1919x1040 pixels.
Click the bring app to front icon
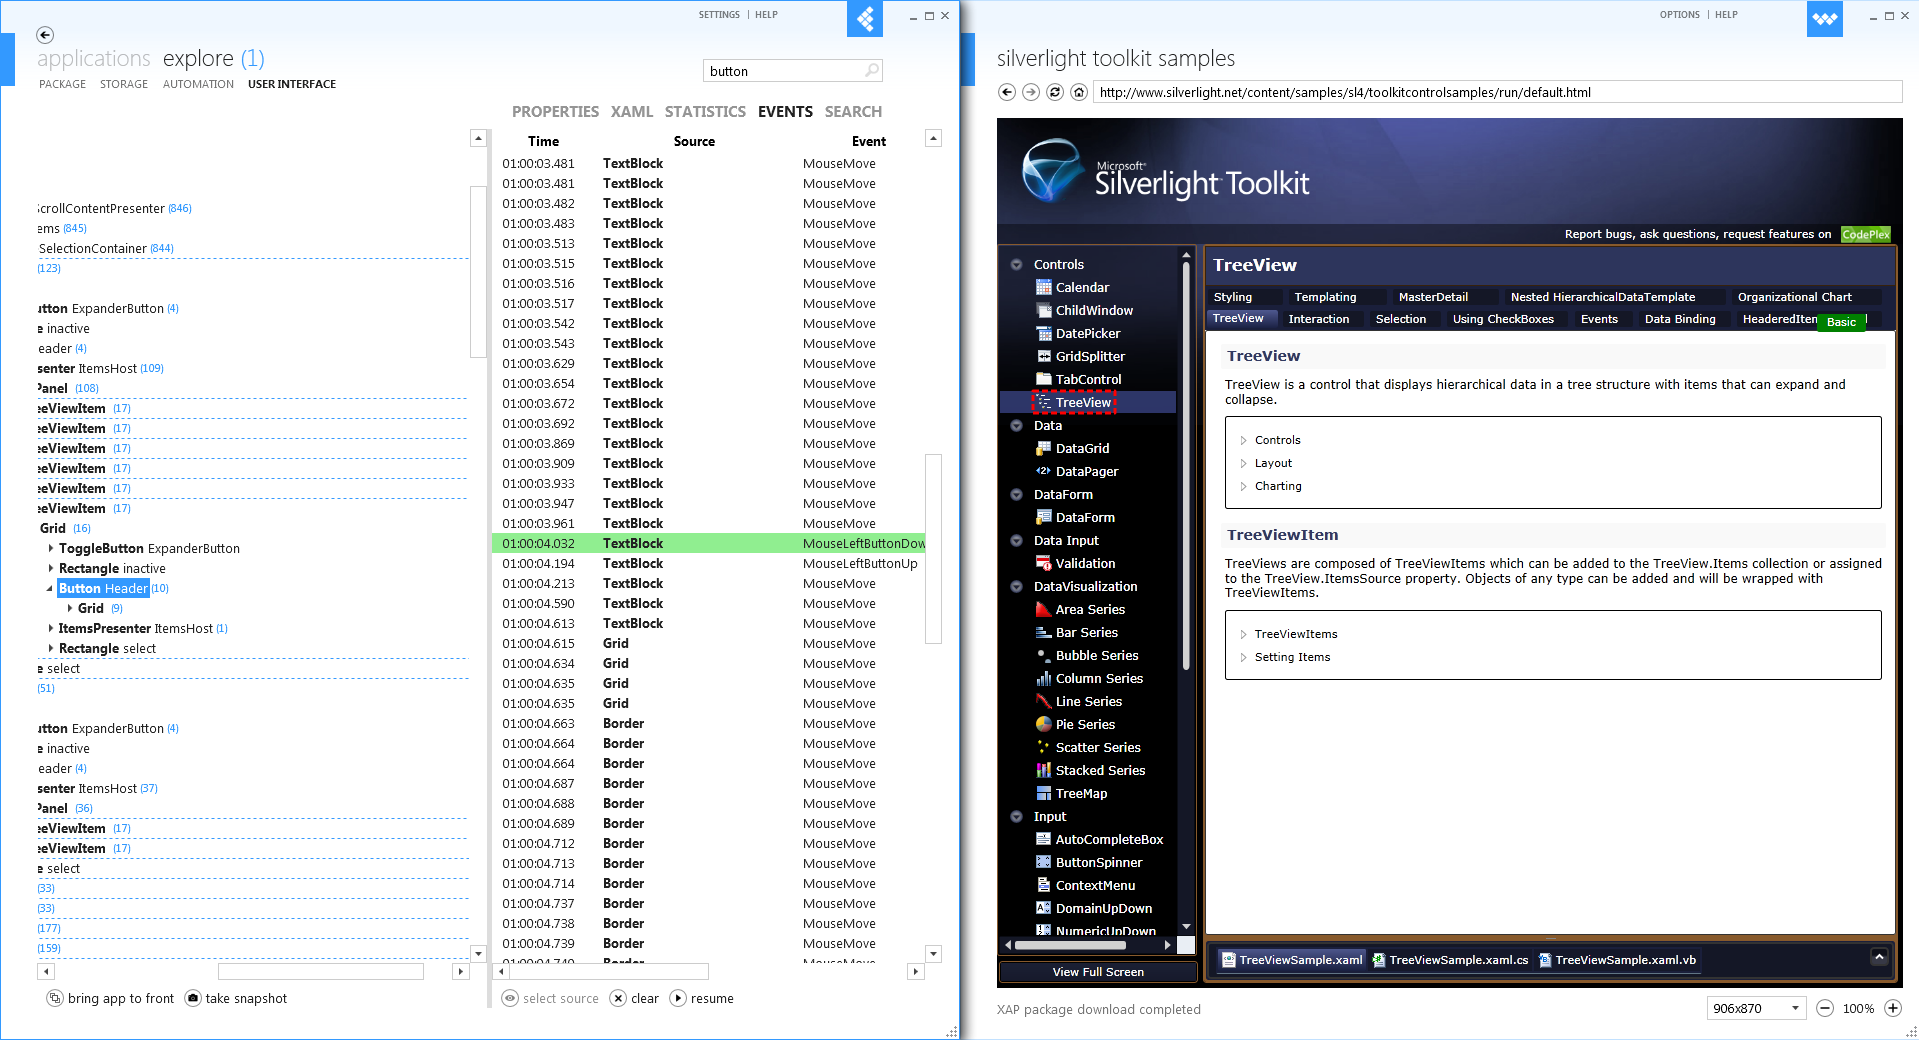click(x=55, y=998)
